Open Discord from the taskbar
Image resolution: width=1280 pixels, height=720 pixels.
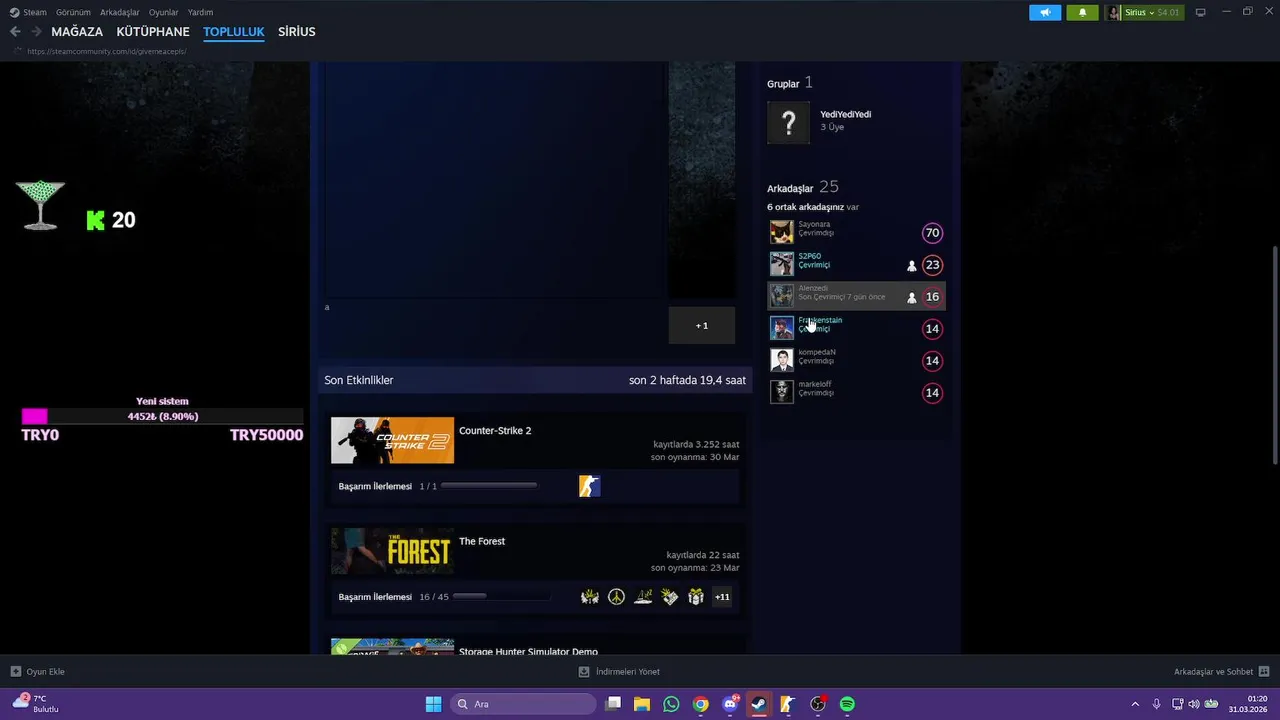(730, 704)
